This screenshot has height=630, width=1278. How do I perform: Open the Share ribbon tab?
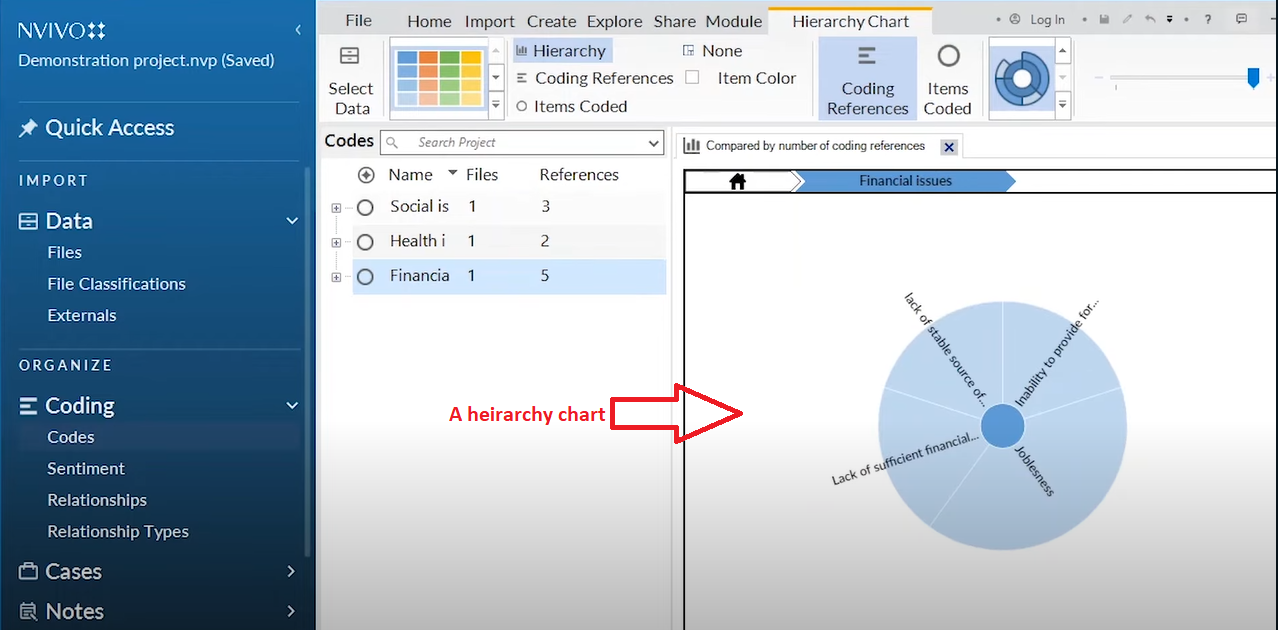675,21
